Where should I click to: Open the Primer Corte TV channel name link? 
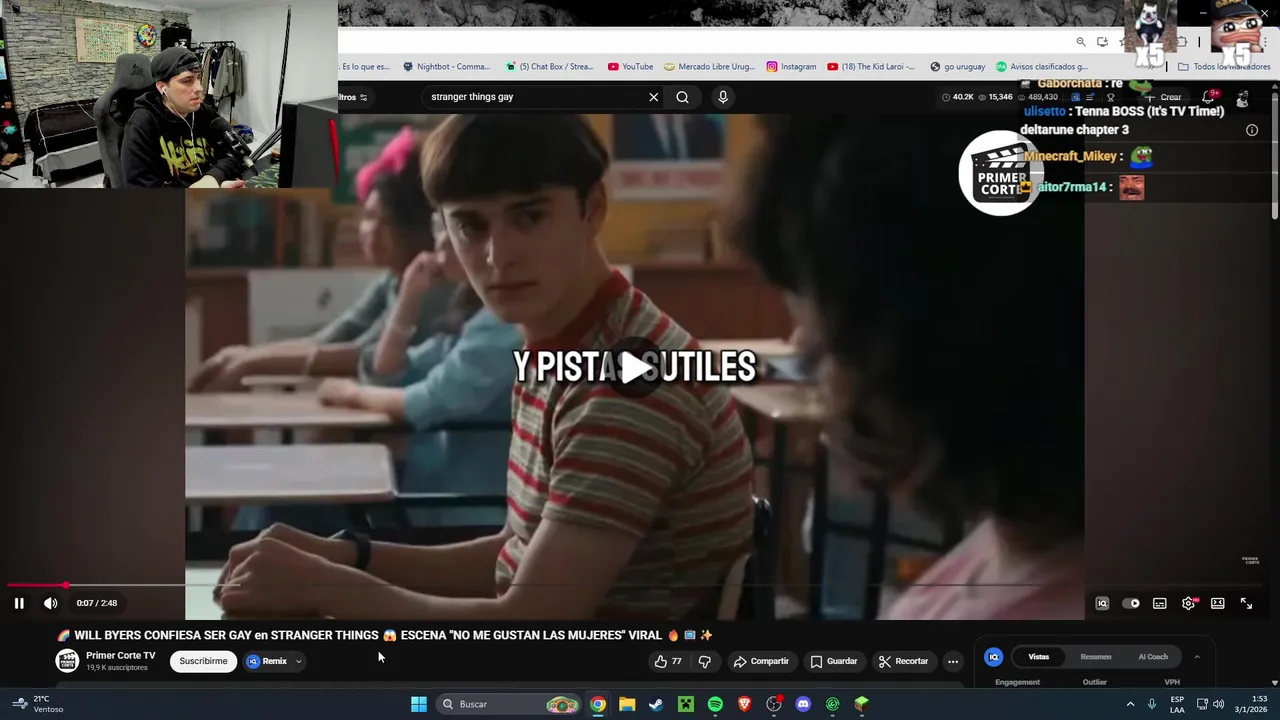121,655
